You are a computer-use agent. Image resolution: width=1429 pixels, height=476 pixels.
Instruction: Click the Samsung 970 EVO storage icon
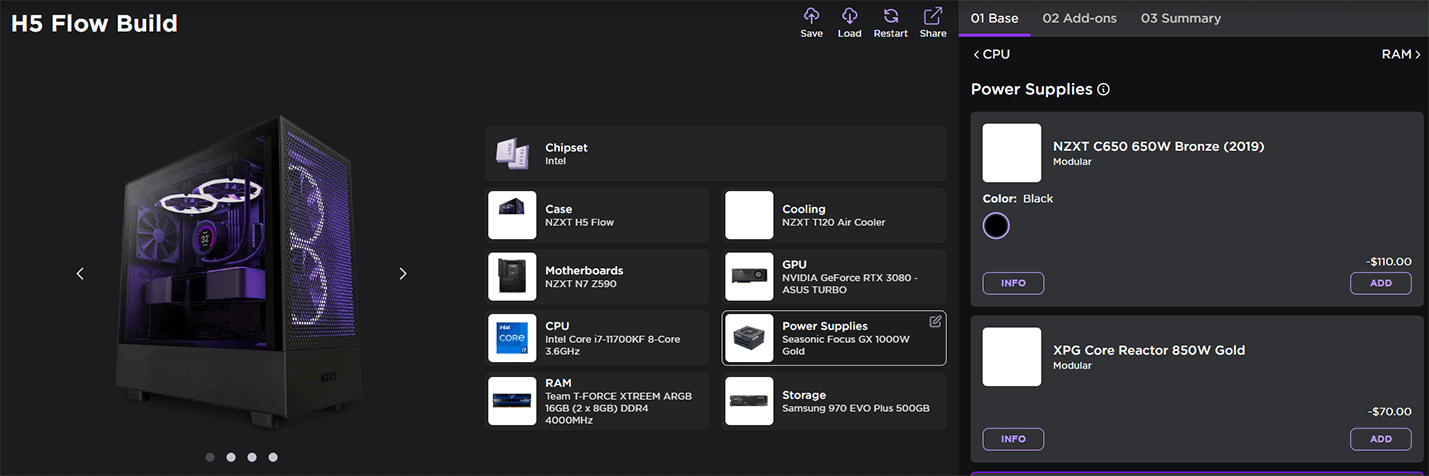749,401
